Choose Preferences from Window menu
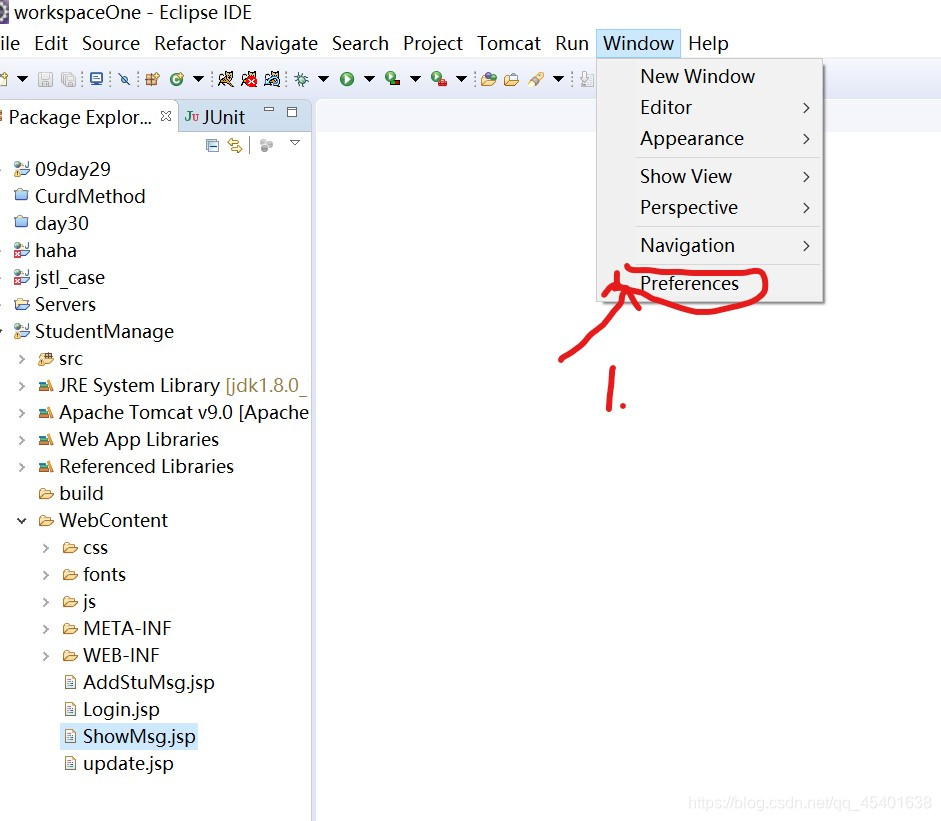Viewport: 941px width, 821px height. click(x=710, y=283)
